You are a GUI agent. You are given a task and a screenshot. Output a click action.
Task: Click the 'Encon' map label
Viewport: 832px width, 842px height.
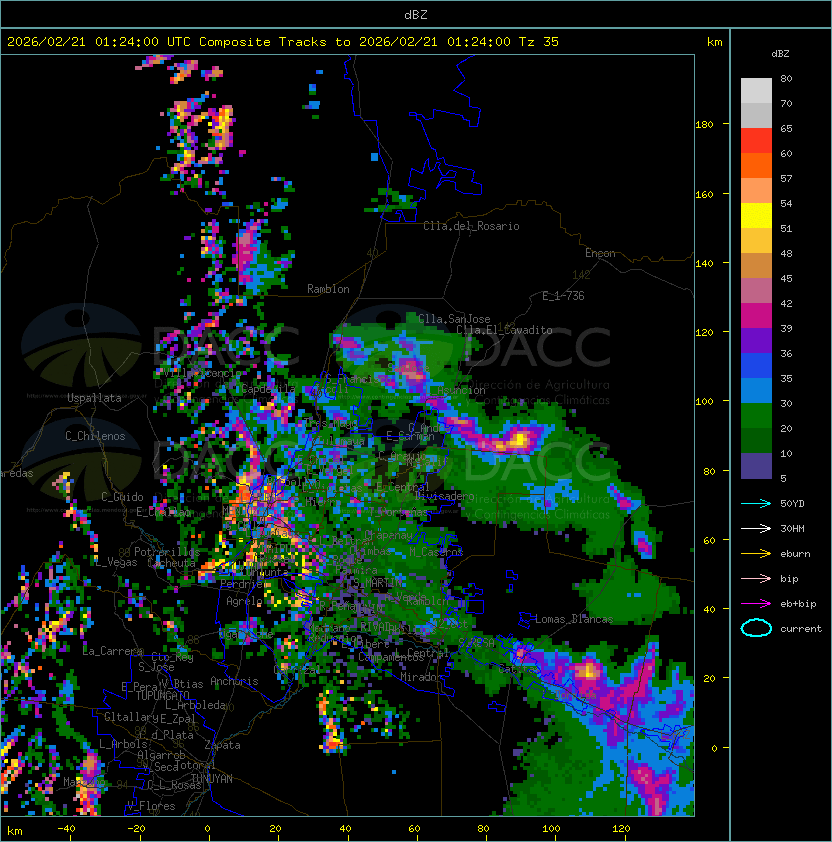[x=600, y=253]
